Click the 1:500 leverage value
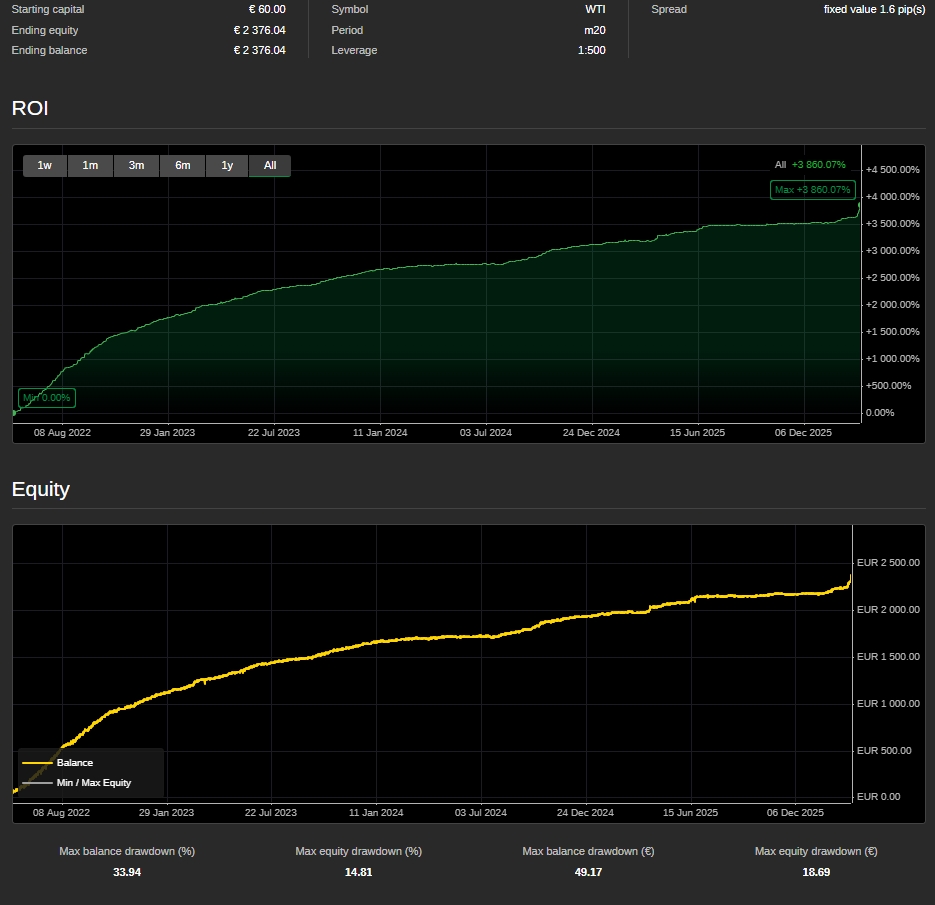The height and width of the screenshot is (905, 935). pos(591,50)
